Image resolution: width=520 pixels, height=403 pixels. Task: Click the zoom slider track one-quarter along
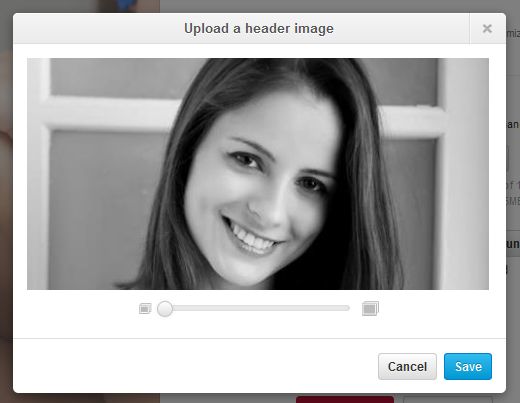point(205,308)
